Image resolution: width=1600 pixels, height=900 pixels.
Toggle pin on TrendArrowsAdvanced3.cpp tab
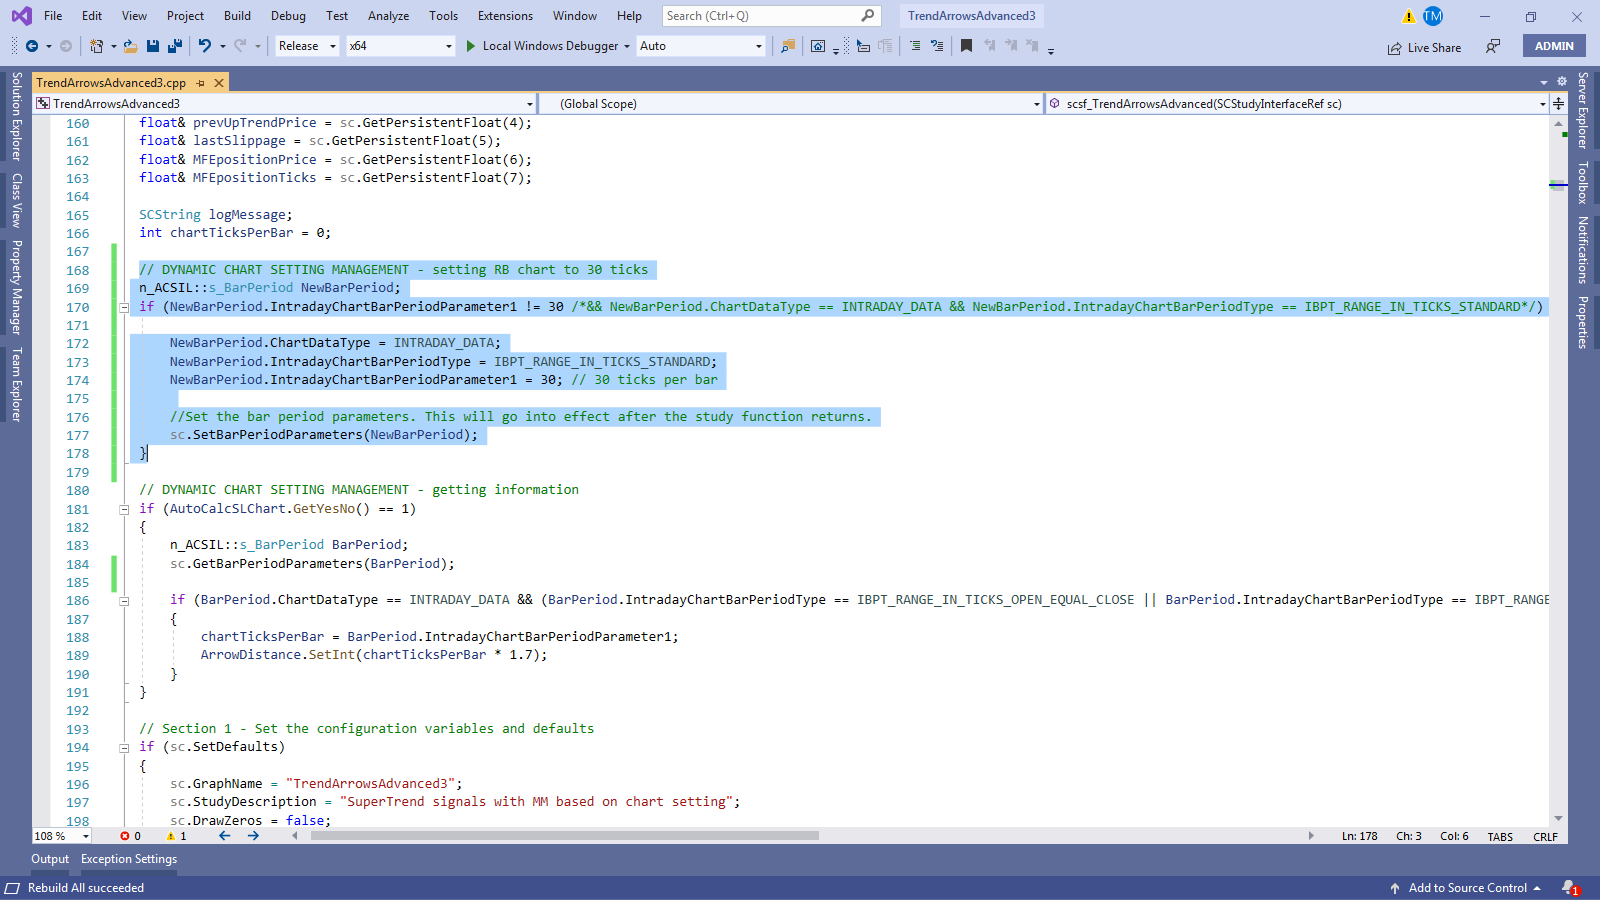201,83
